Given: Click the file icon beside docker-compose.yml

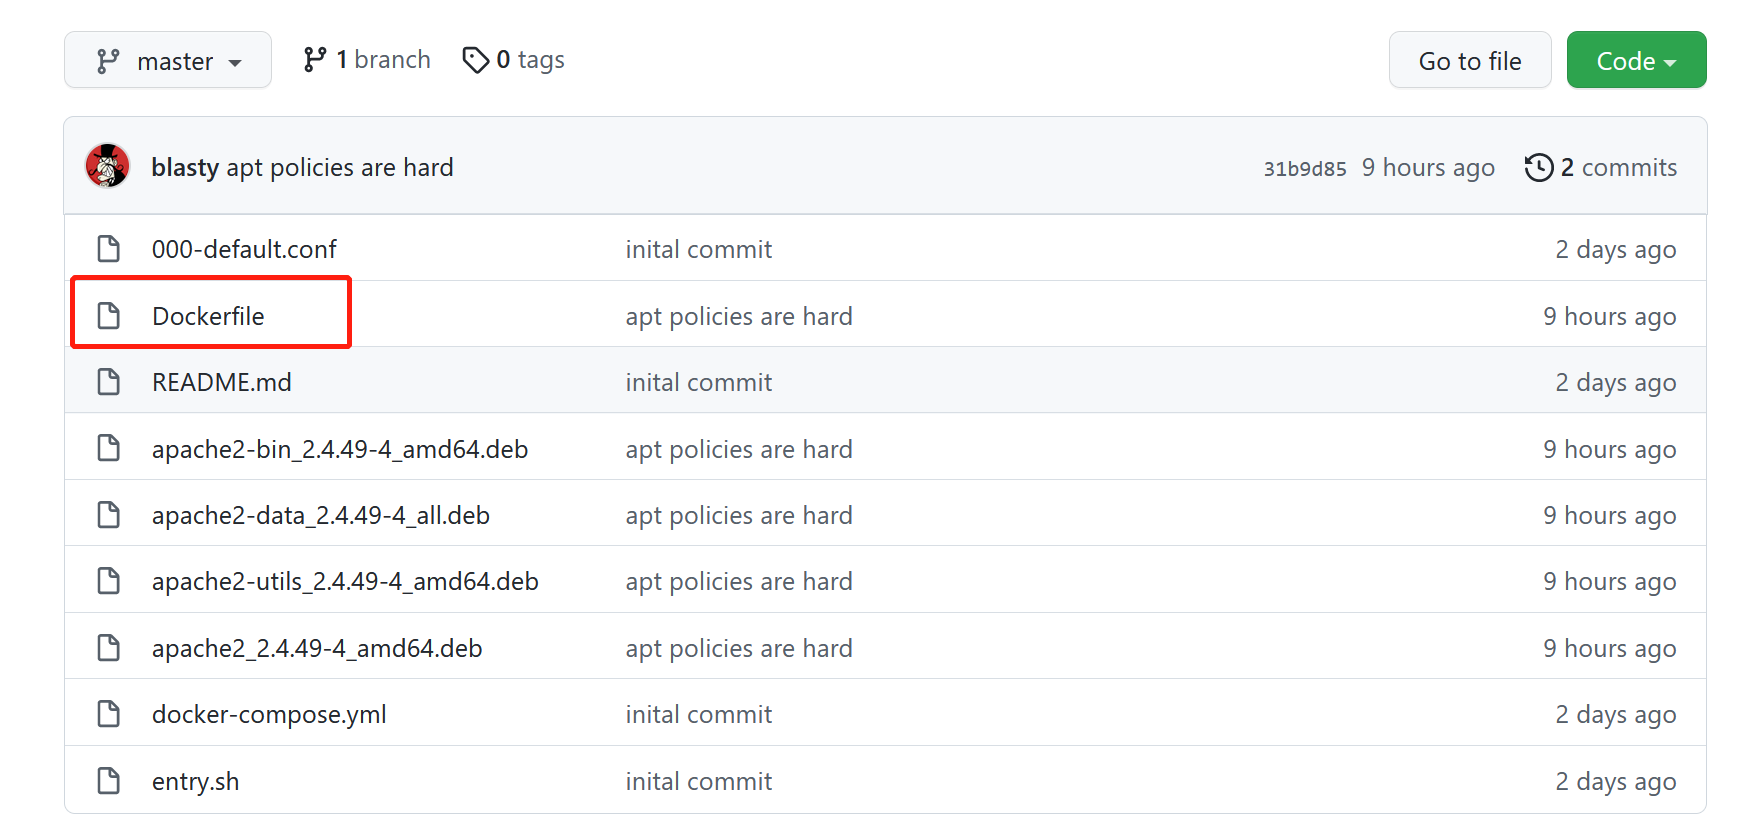Looking at the screenshot, I should (x=109, y=714).
